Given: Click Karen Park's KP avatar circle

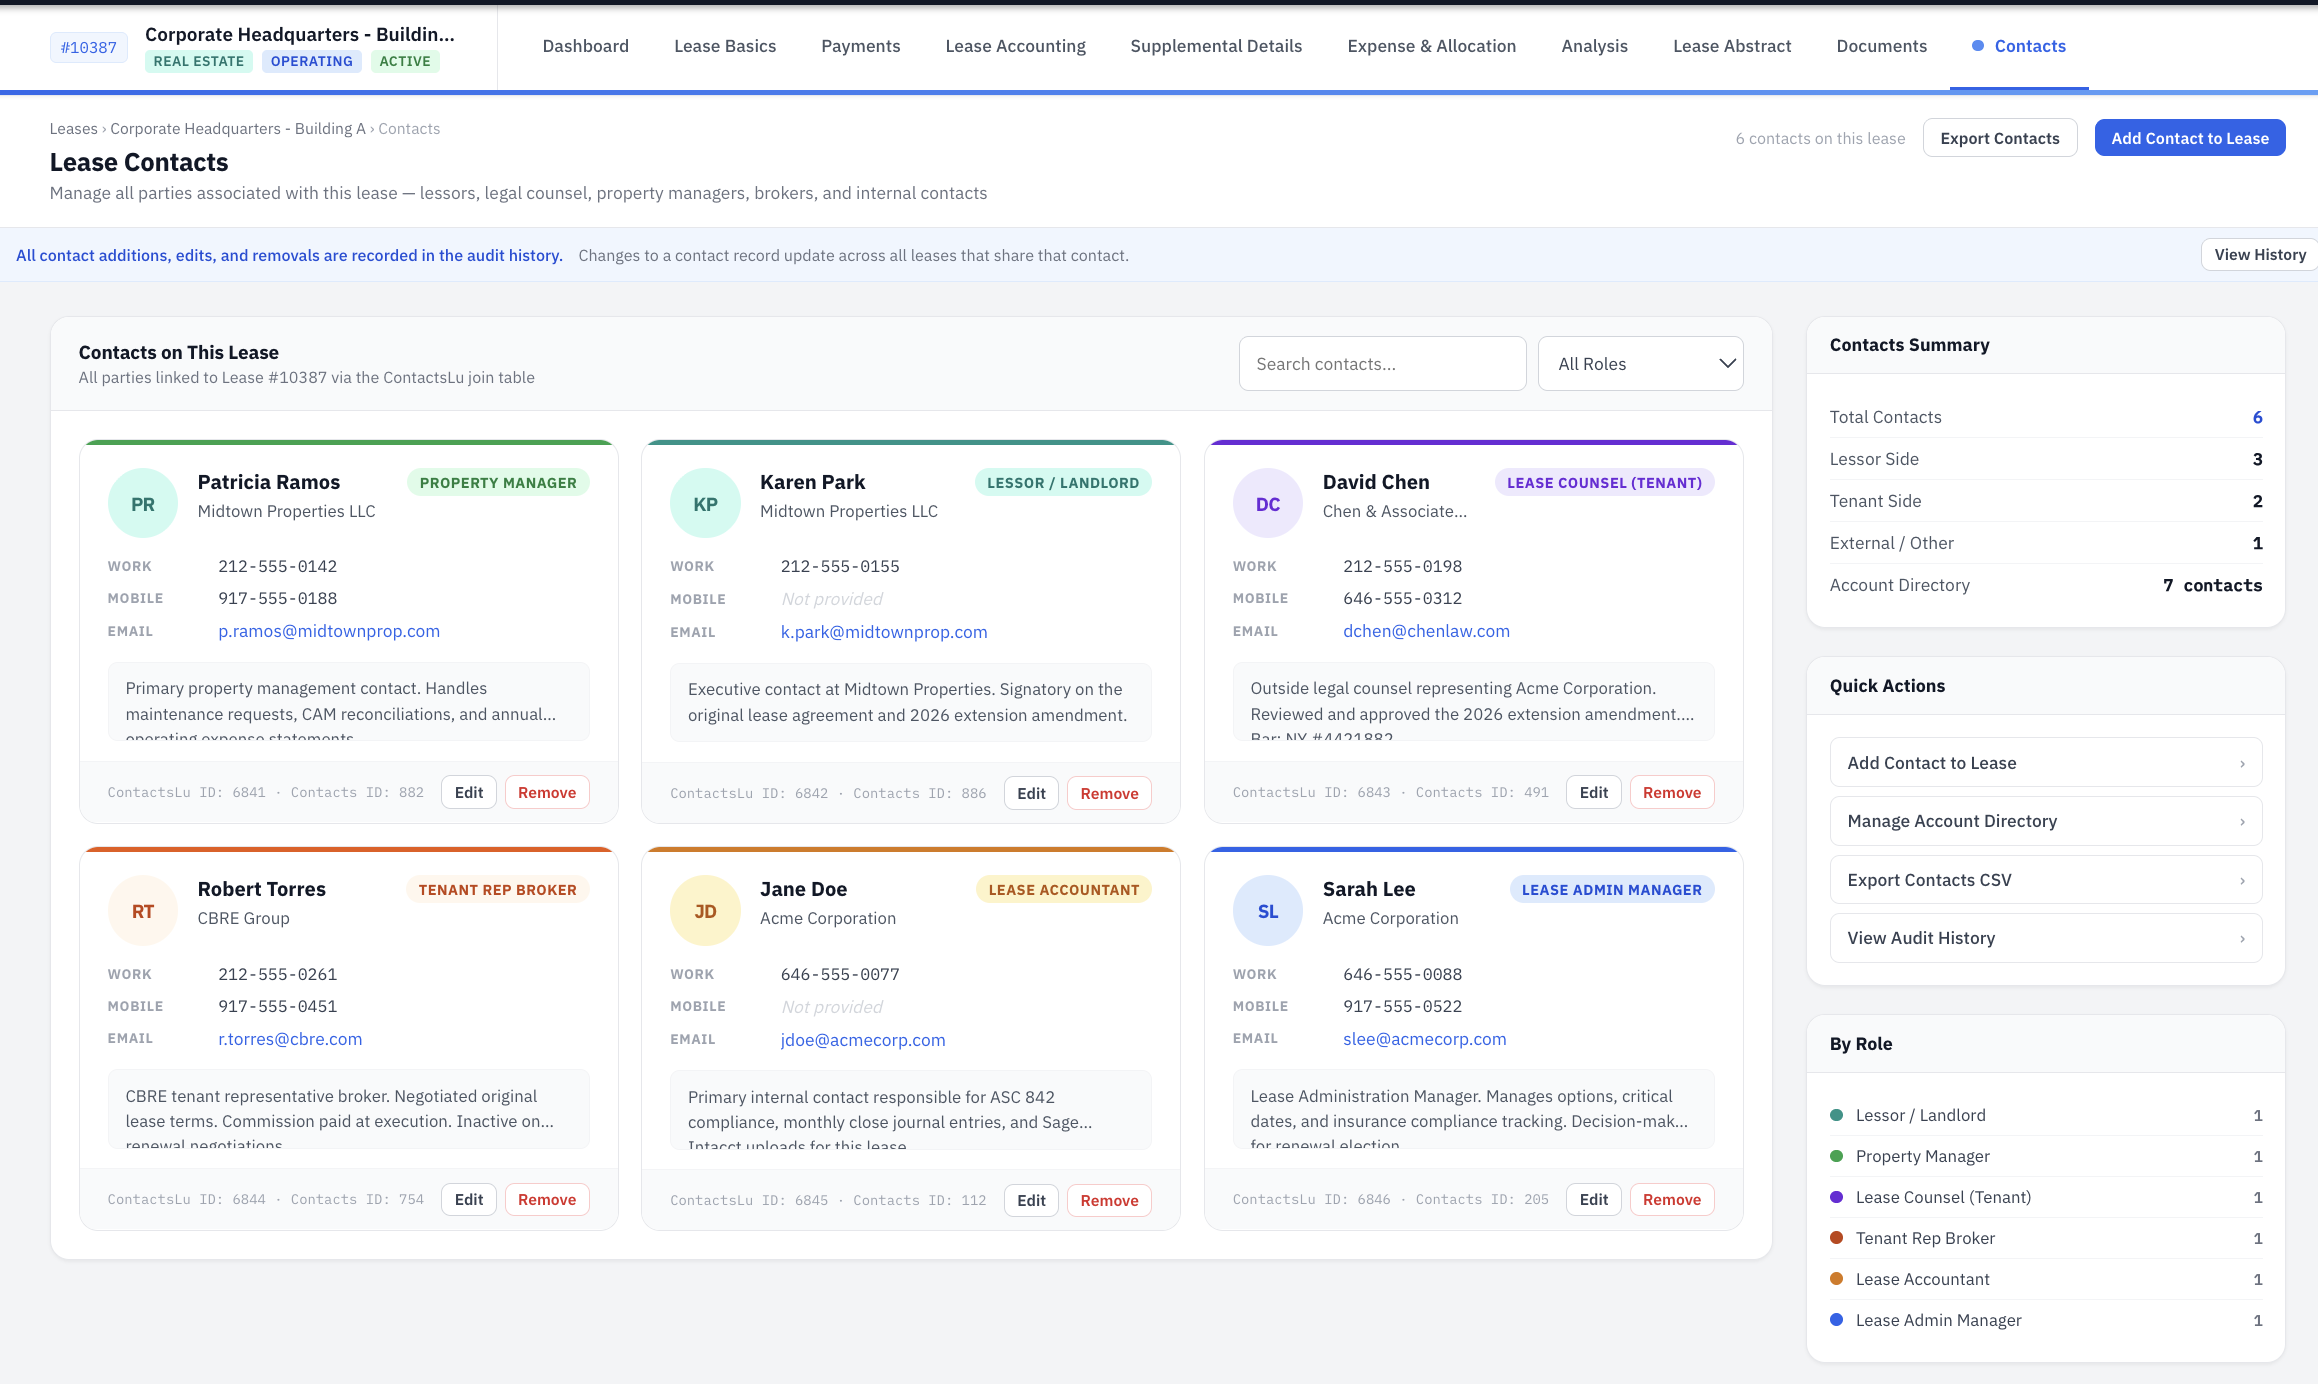Looking at the screenshot, I should tap(705, 502).
